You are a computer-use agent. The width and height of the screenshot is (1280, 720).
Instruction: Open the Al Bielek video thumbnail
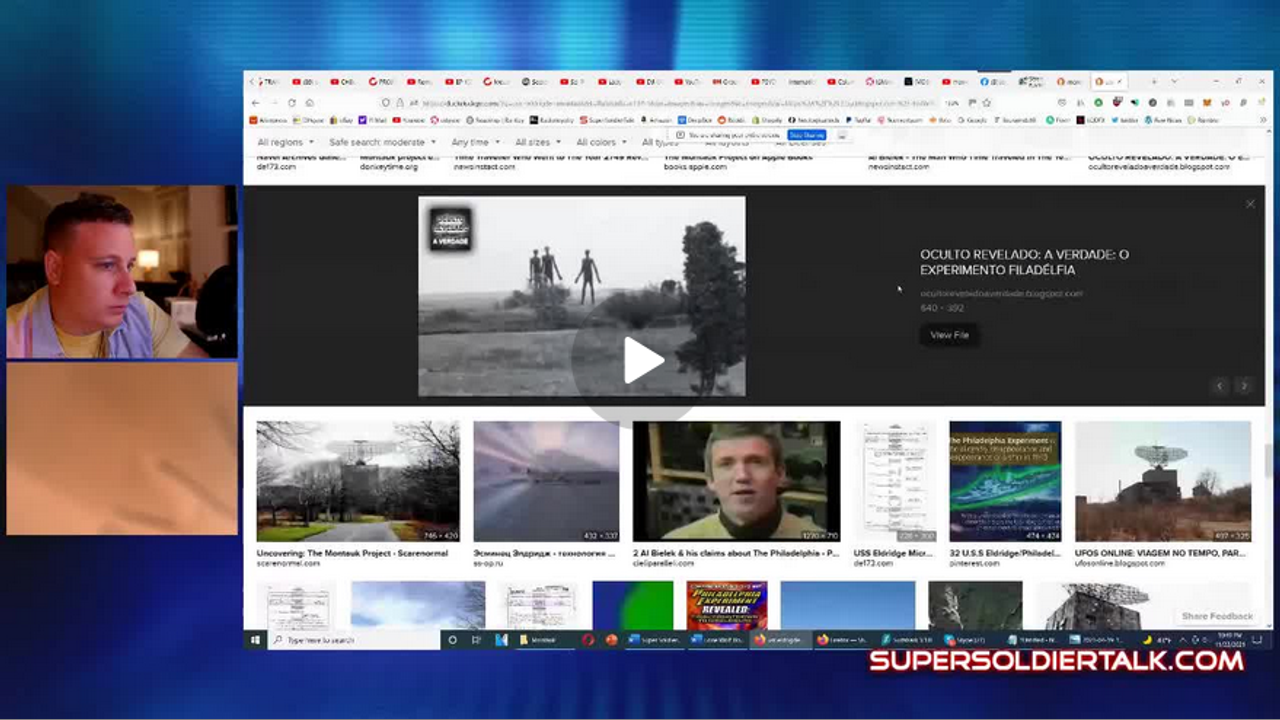[736, 481]
